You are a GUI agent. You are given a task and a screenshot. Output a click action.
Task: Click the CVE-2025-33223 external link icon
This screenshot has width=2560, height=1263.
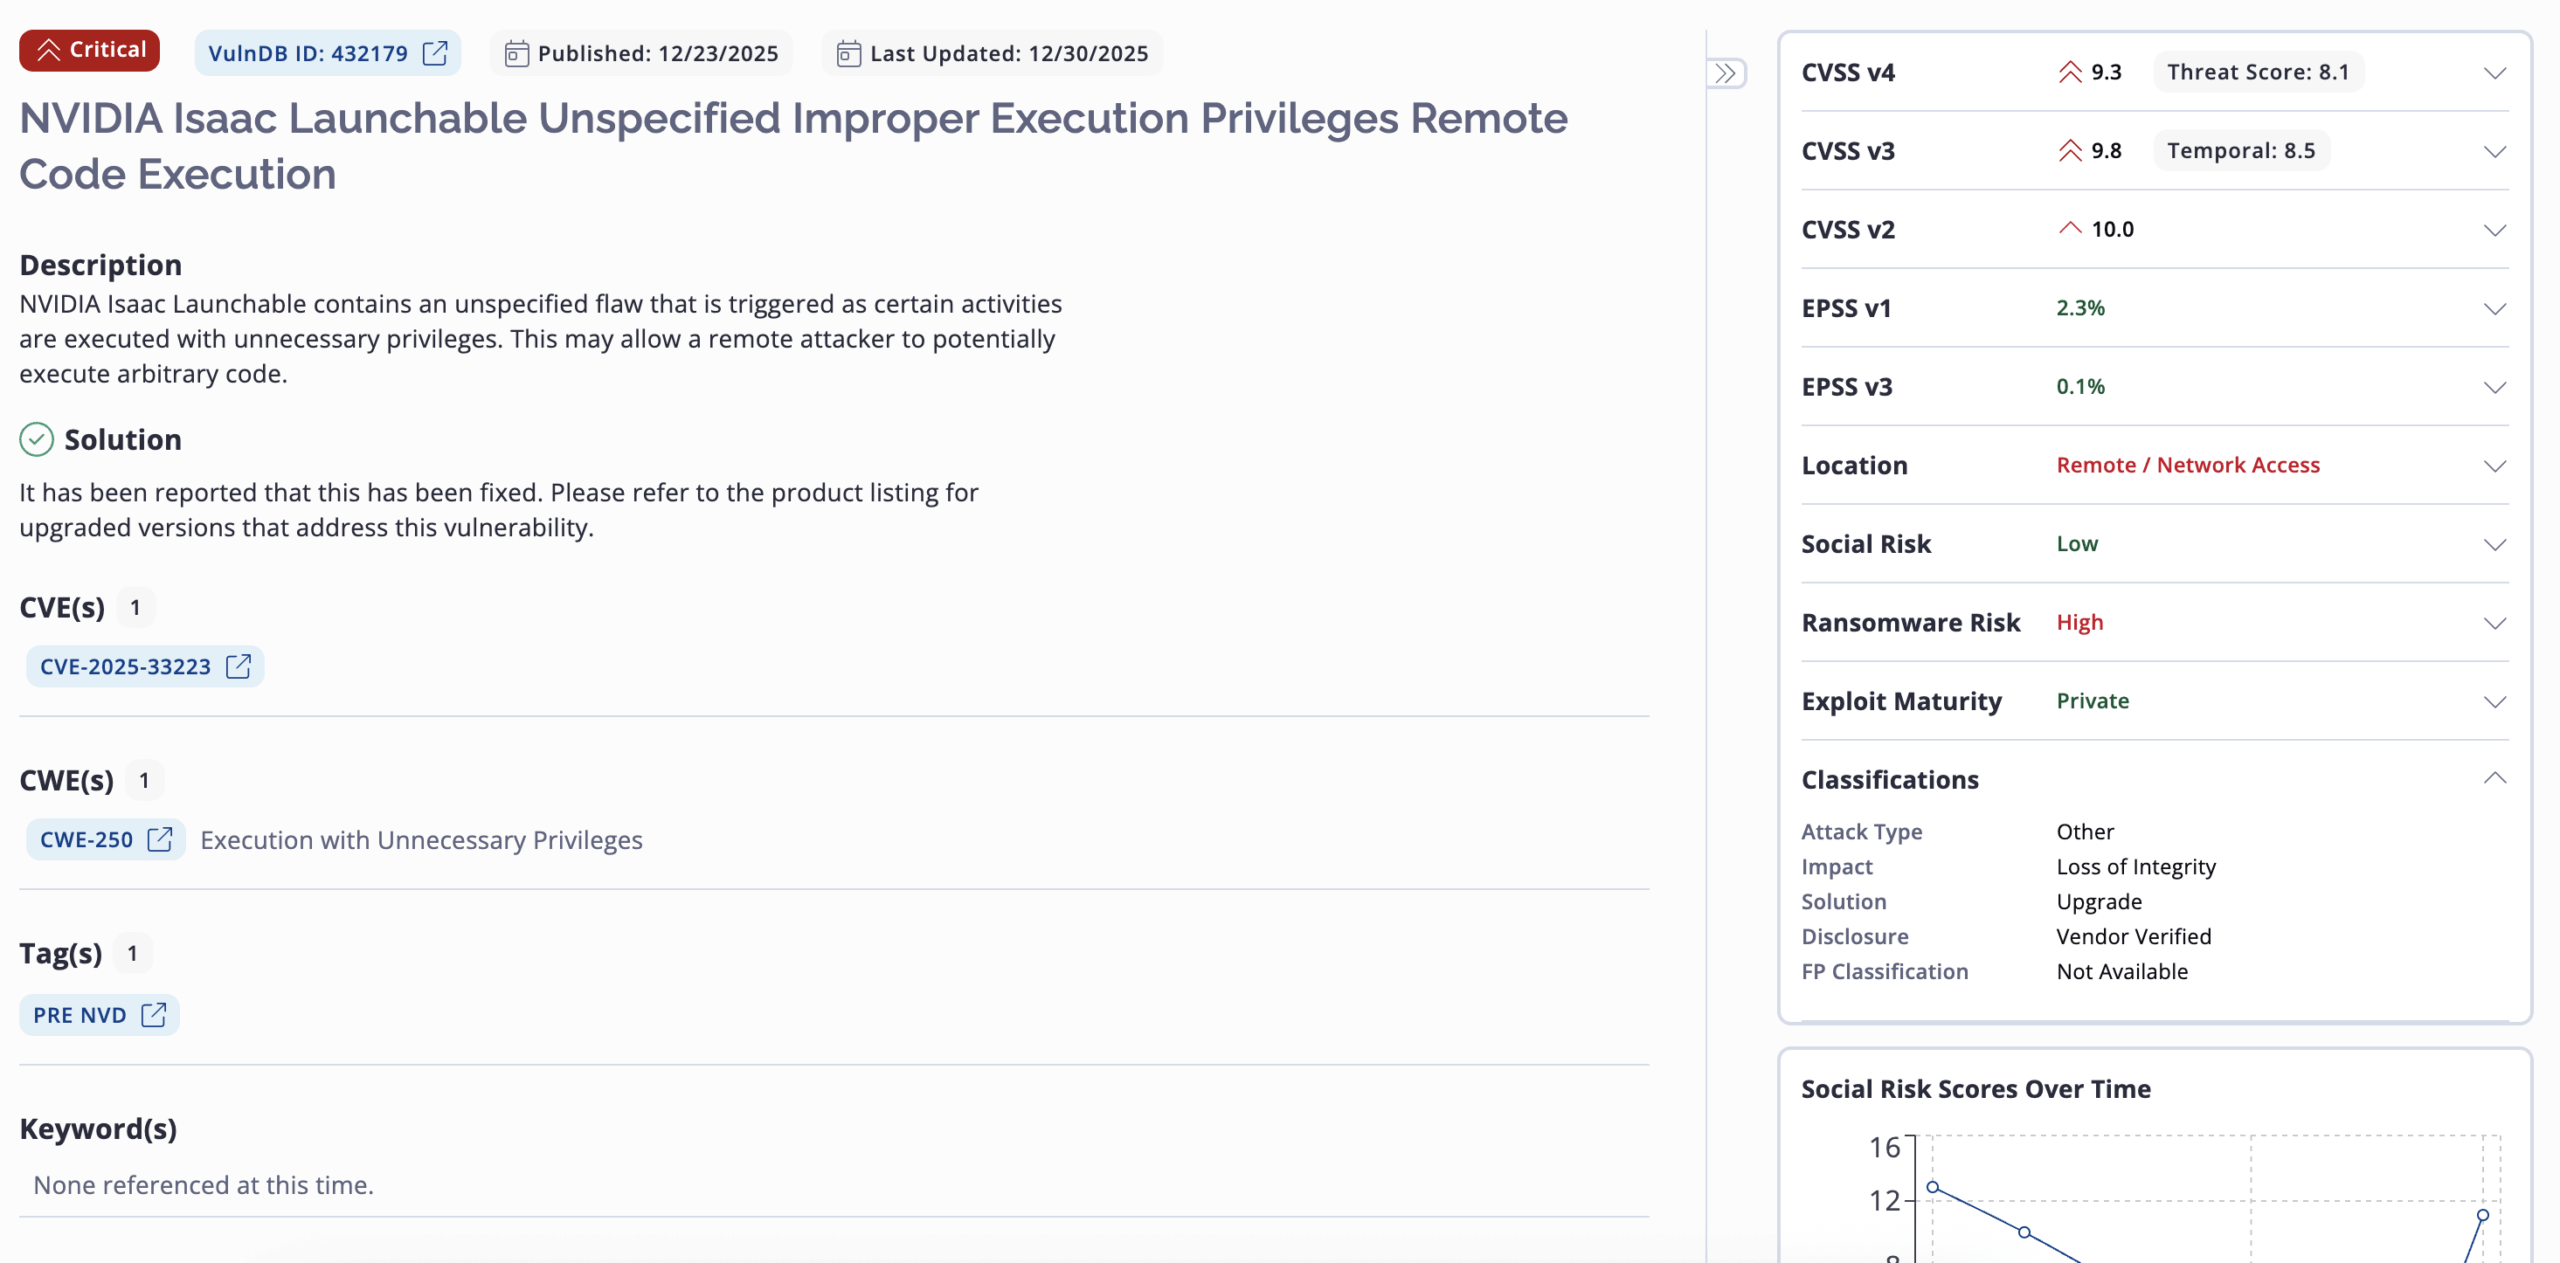point(238,666)
